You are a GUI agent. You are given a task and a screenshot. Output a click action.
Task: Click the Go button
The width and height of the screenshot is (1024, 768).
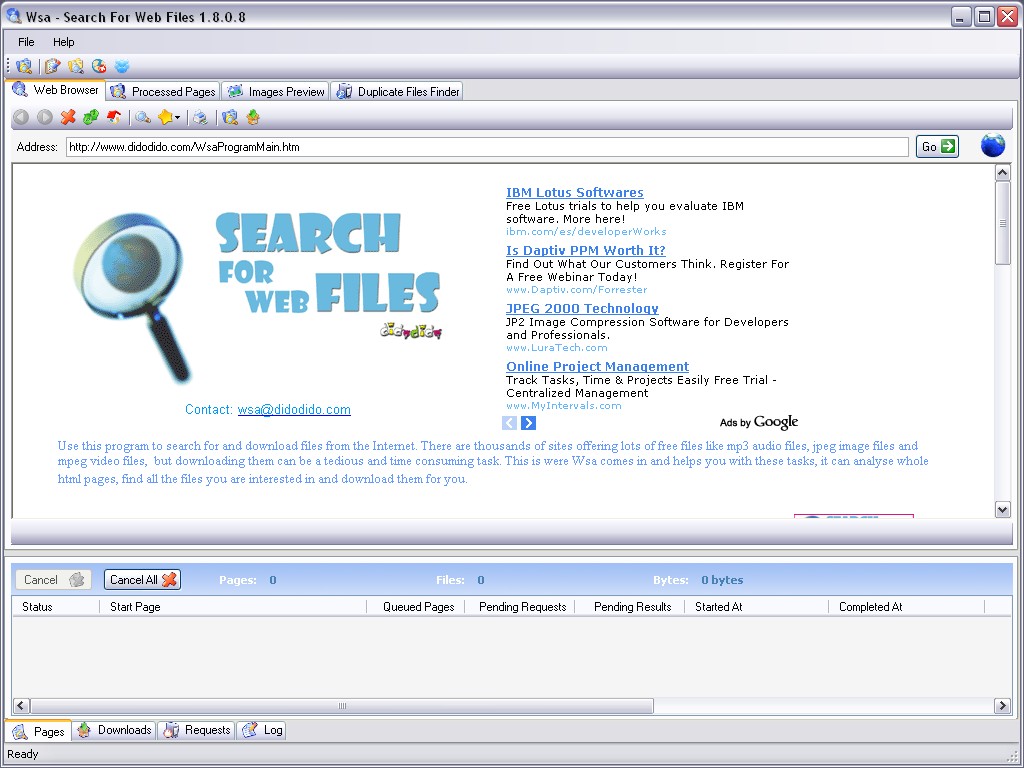(x=937, y=146)
